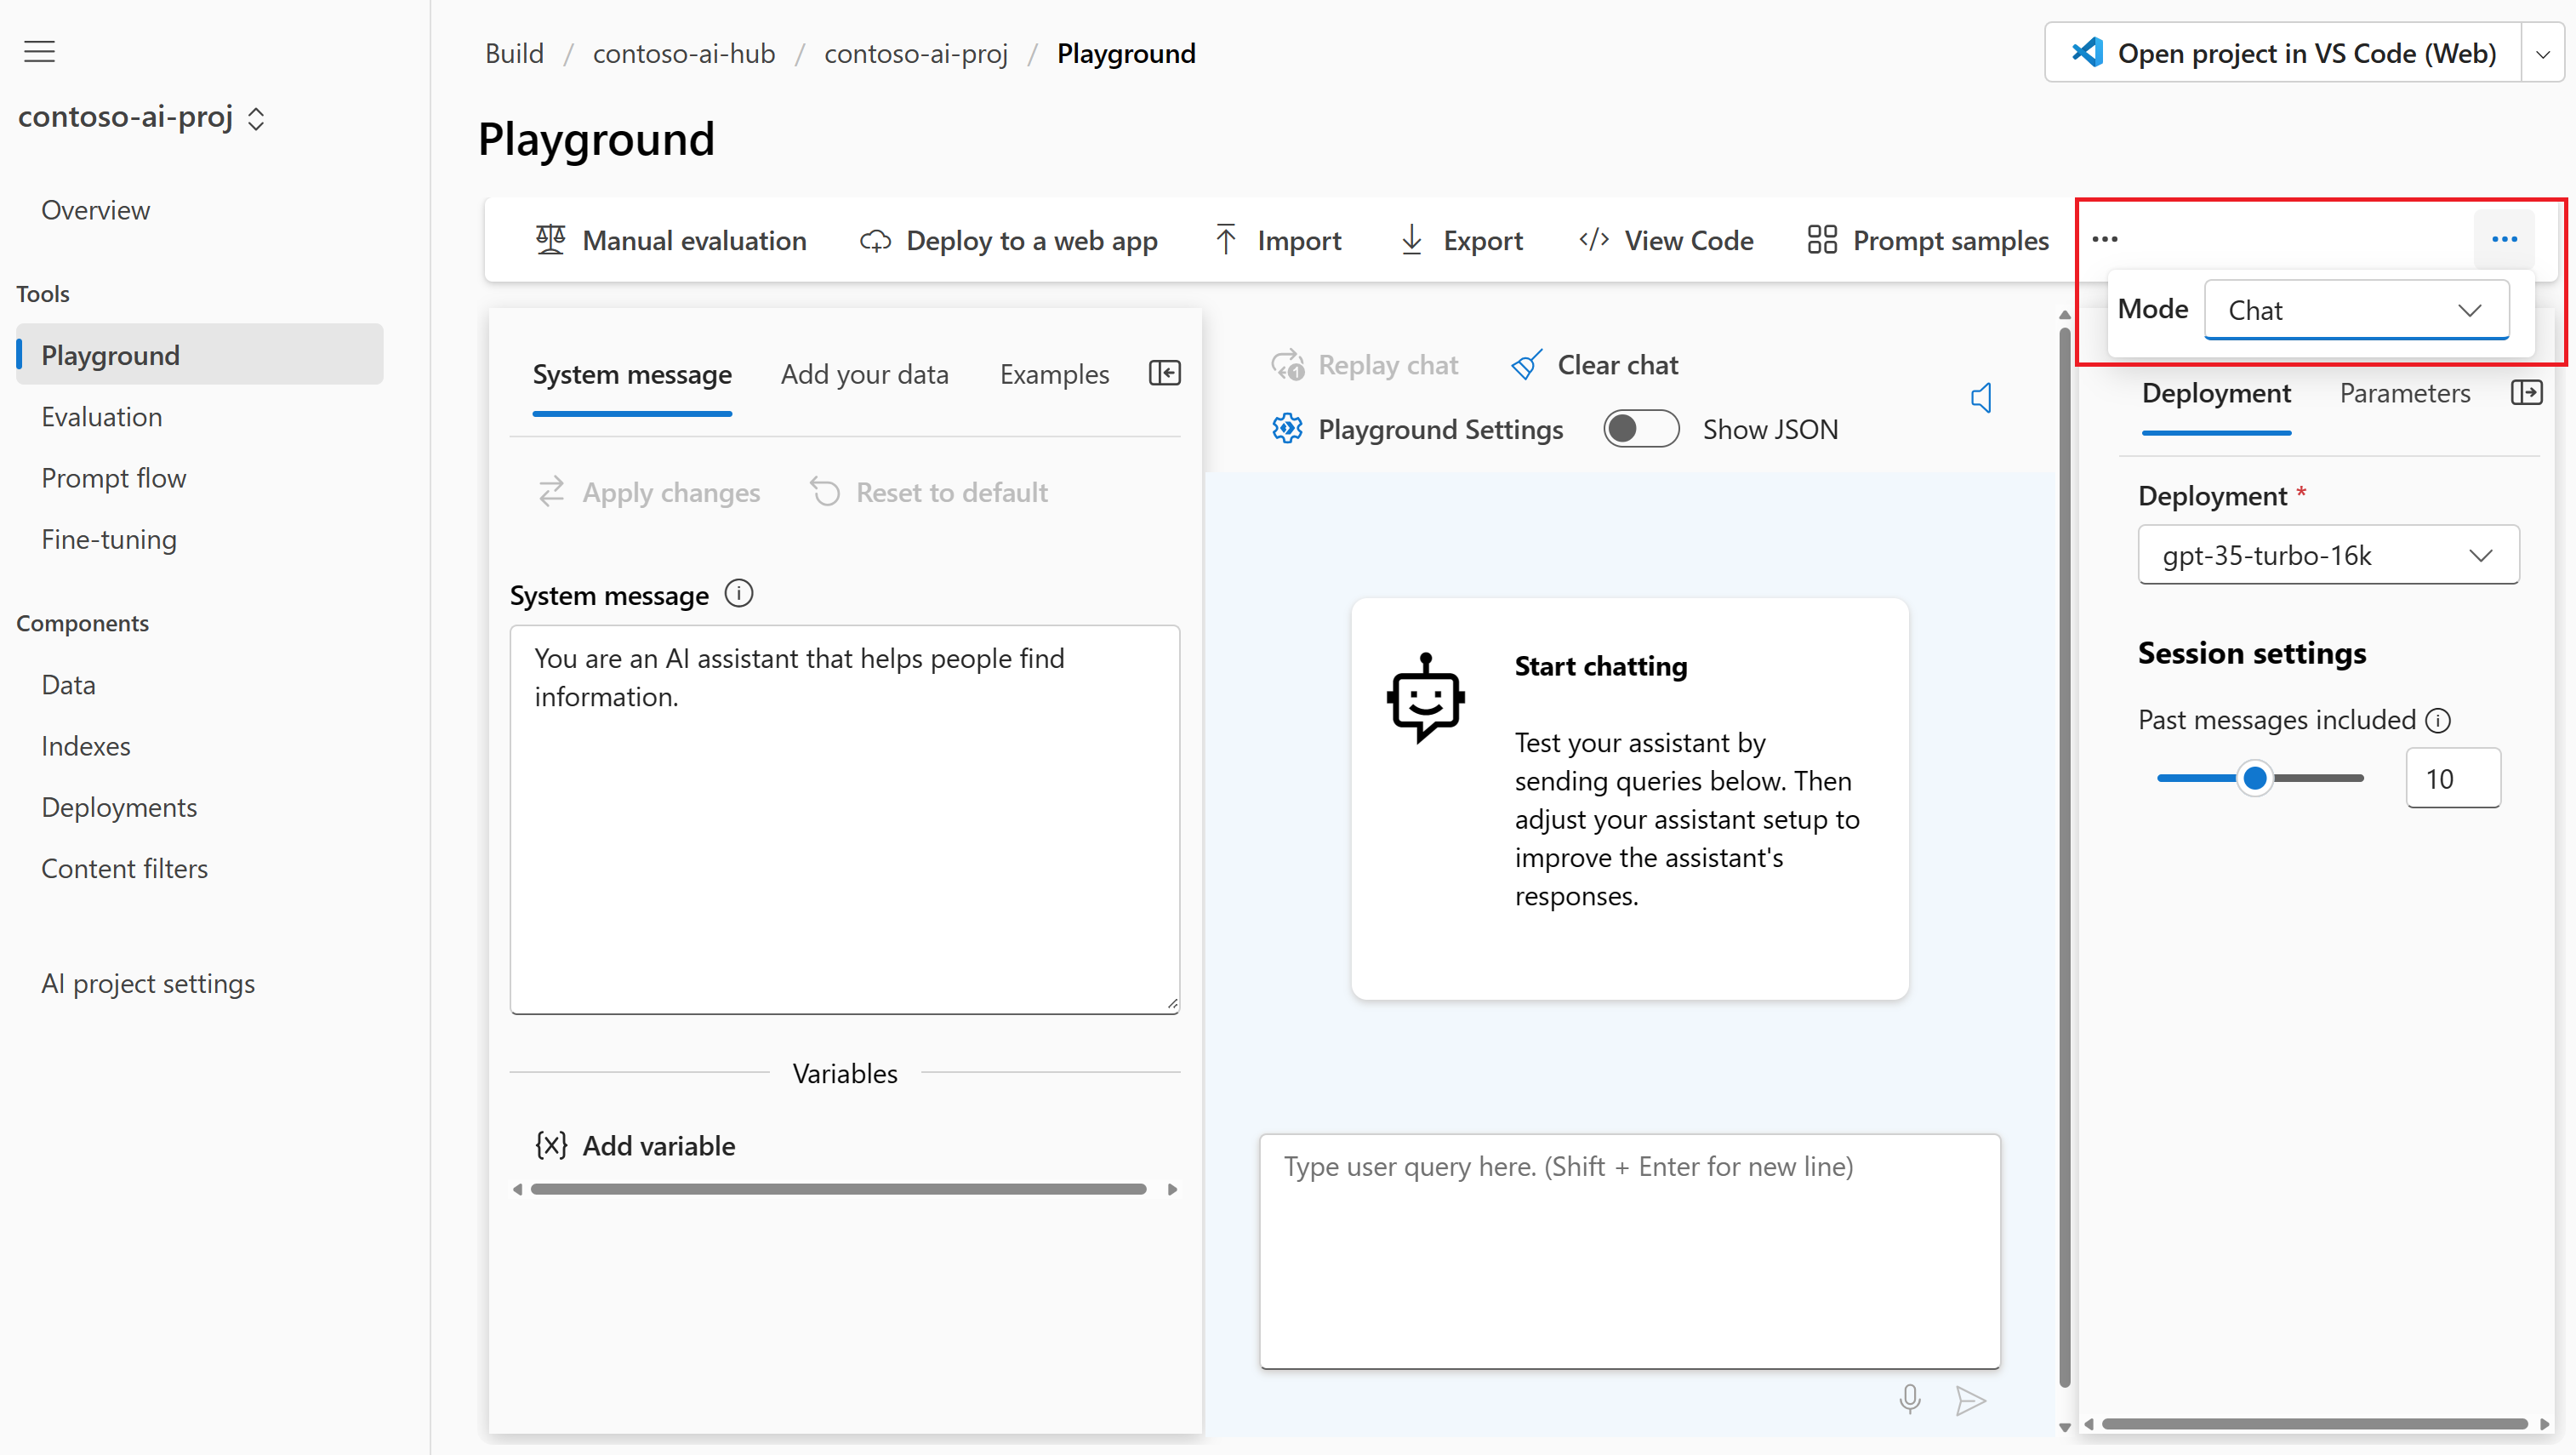
Task: Click the chat area vertical scrollbar
Action: (x=2064, y=855)
